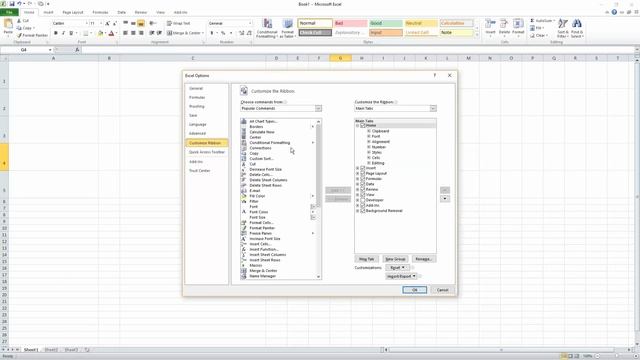
Task: Open the Name Box cell dropdown
Action: click(x=50, y=50)
